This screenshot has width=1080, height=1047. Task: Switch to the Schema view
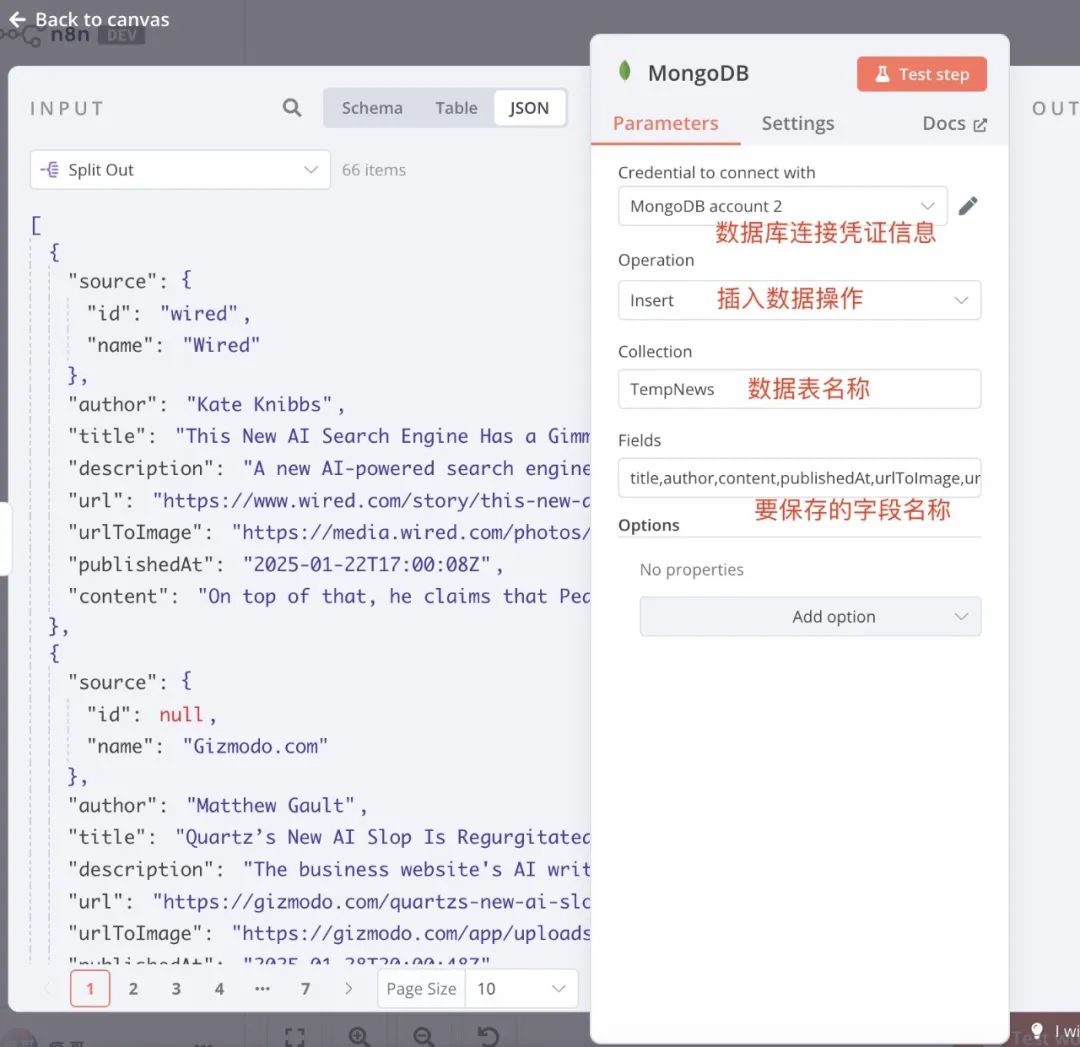(372, 107)
